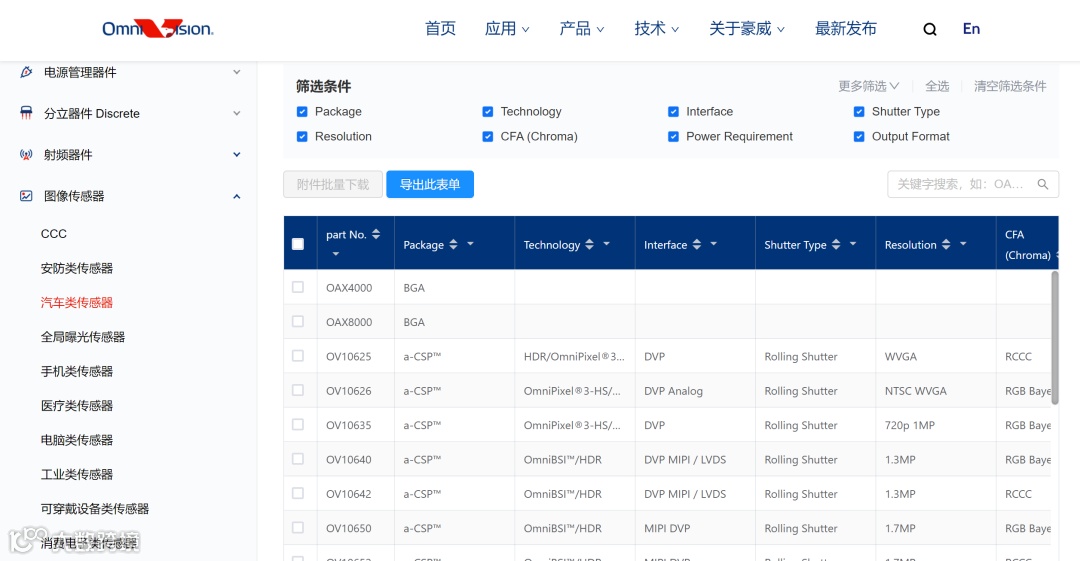Screen dimensions: 1080x561
Task: Open the 产品 navigation menu
Action: [x=581, y=28]
